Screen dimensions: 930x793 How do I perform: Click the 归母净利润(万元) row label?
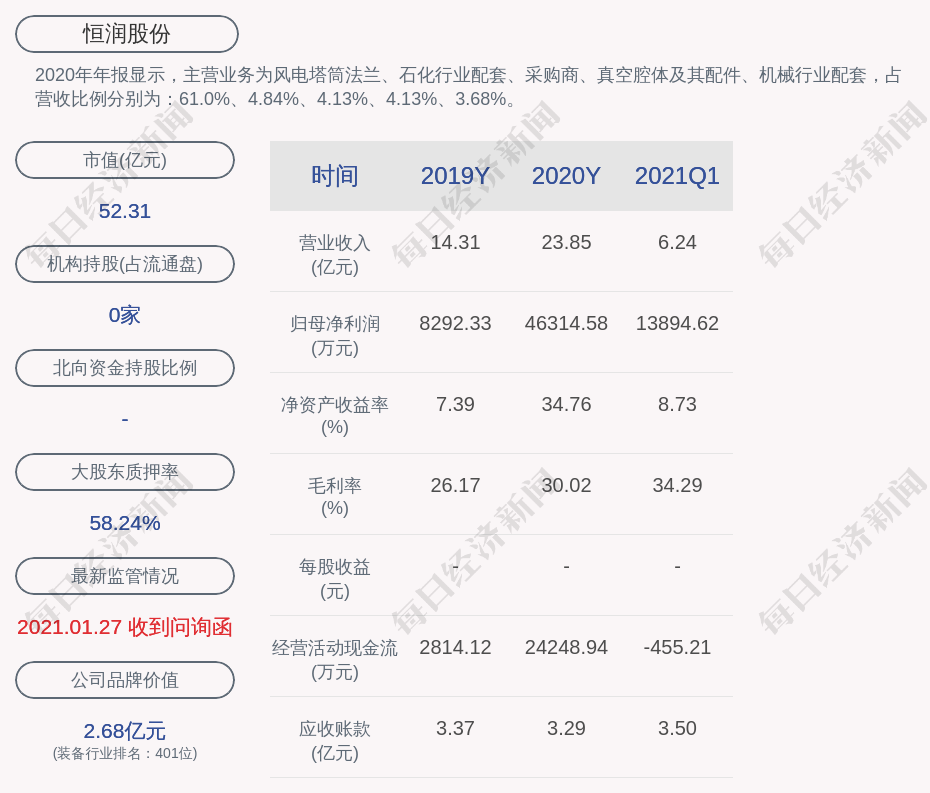click(335, 335)
